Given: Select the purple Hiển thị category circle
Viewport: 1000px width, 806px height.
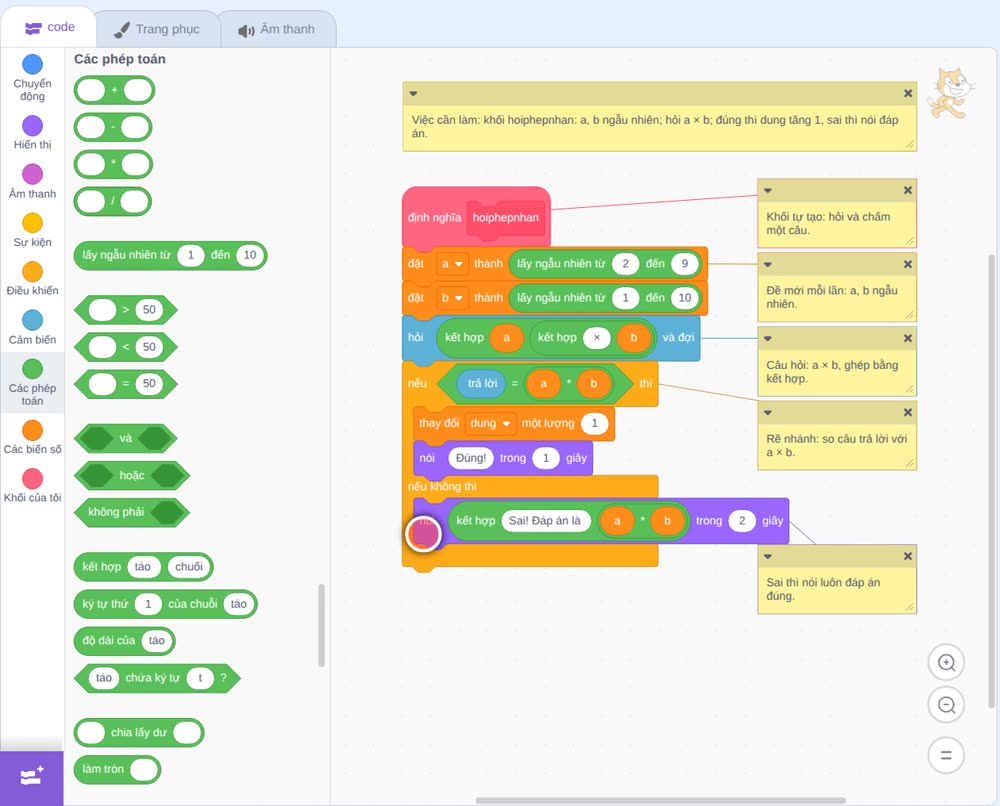Looking at the screenshot, I should (x=33, y=126).
